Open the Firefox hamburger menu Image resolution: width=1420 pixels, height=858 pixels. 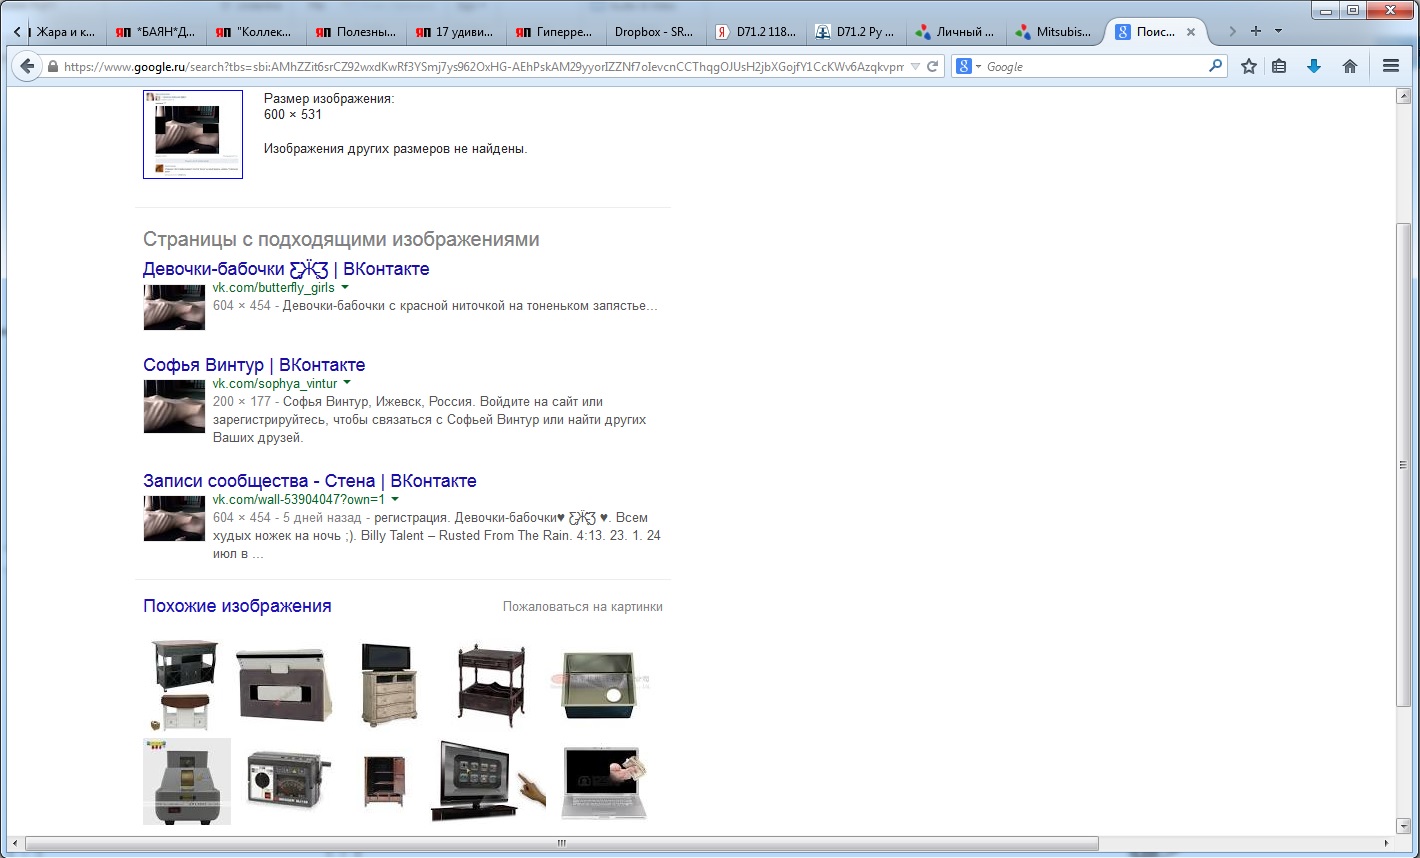(1390, 66)
